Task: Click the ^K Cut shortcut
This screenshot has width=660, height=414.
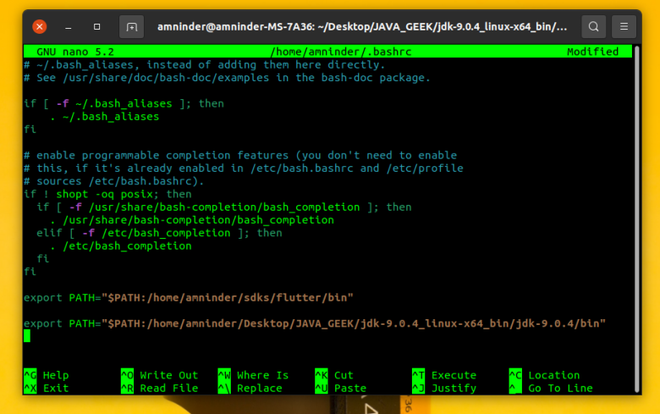Action: [335, 375]
